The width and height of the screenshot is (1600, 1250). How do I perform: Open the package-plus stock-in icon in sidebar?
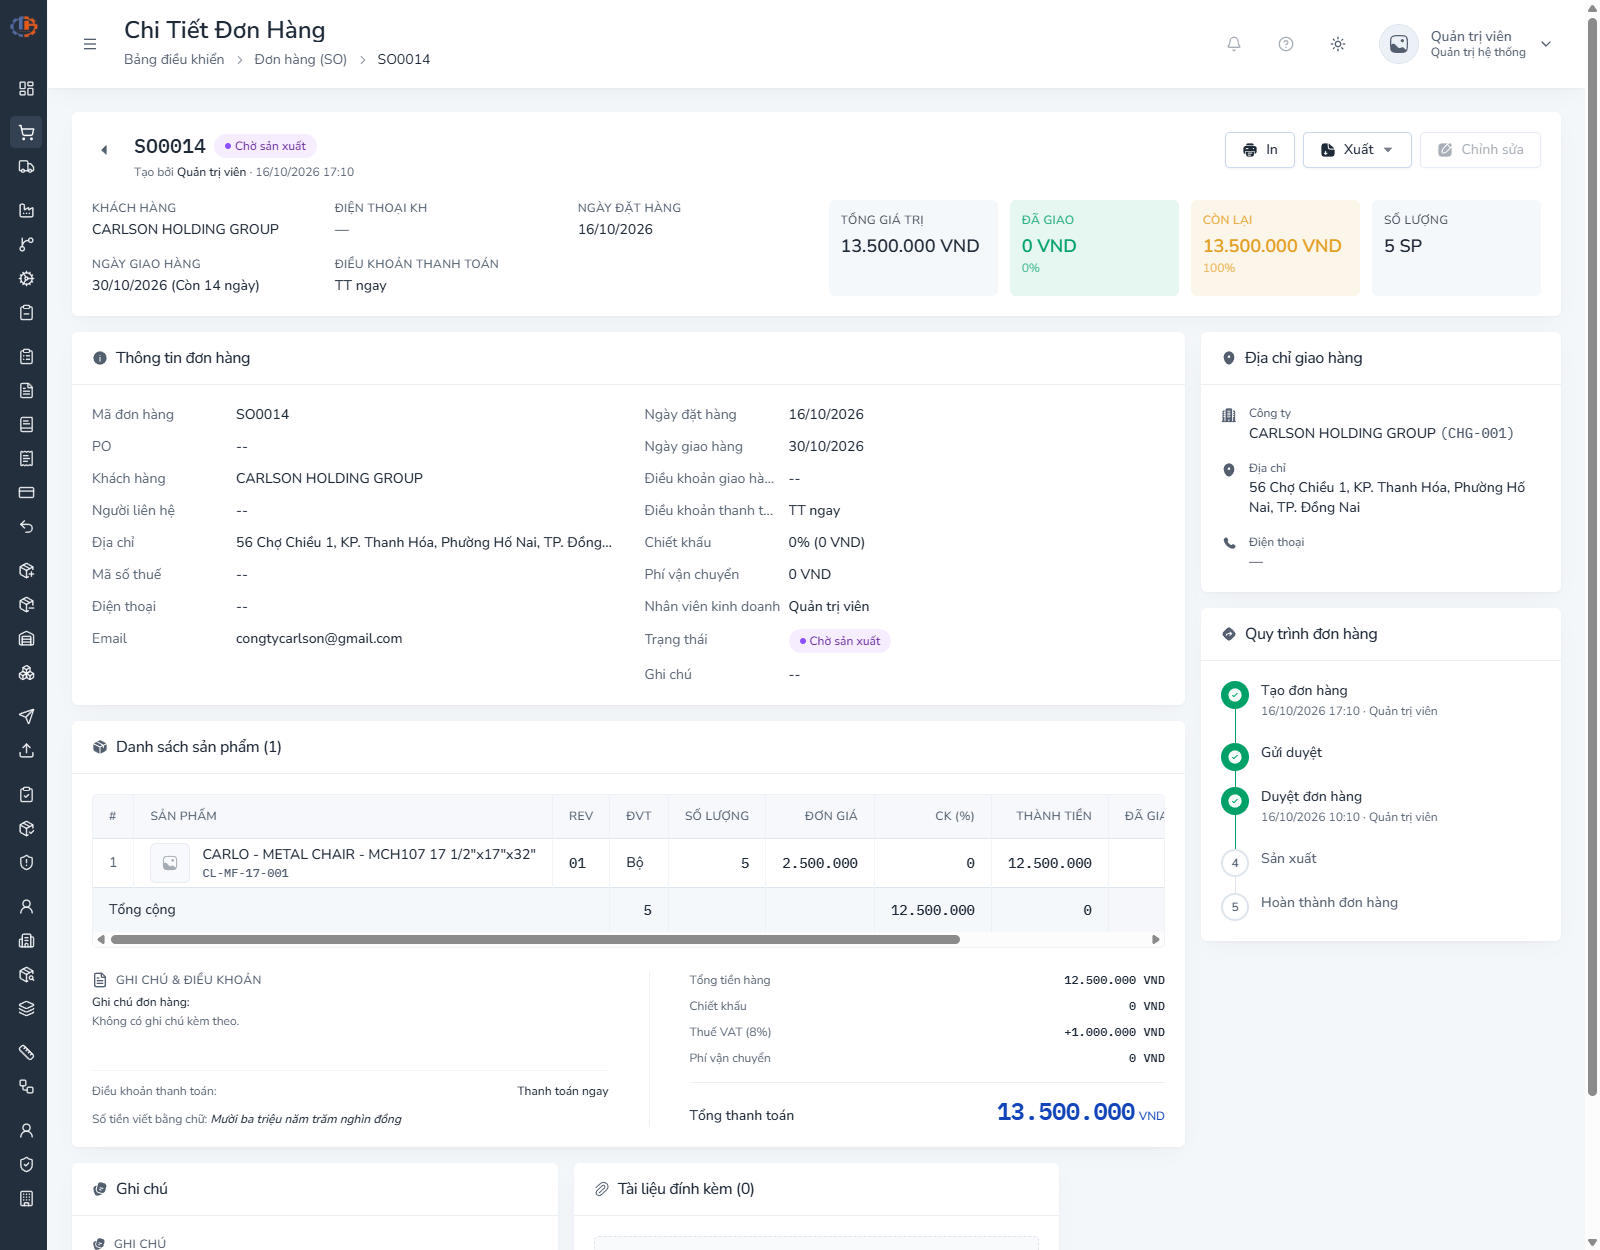26,570
